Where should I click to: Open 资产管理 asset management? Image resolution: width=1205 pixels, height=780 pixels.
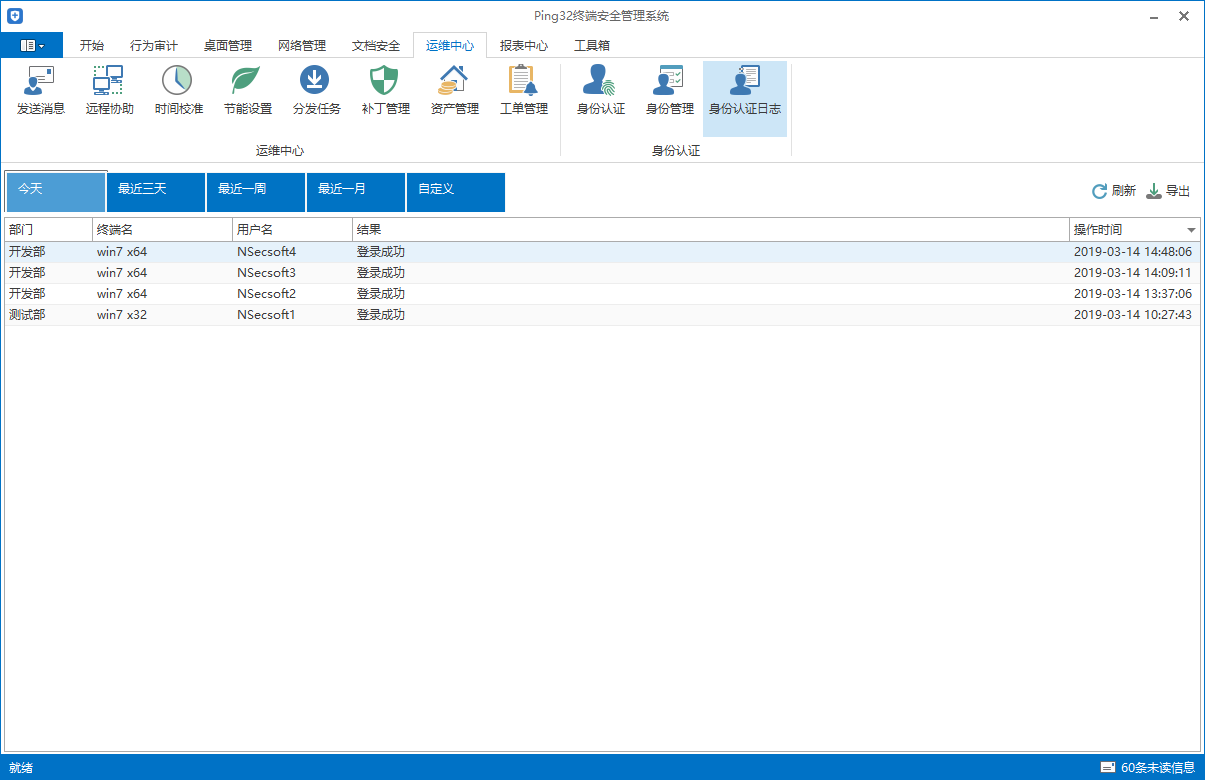tap(454, 92)
